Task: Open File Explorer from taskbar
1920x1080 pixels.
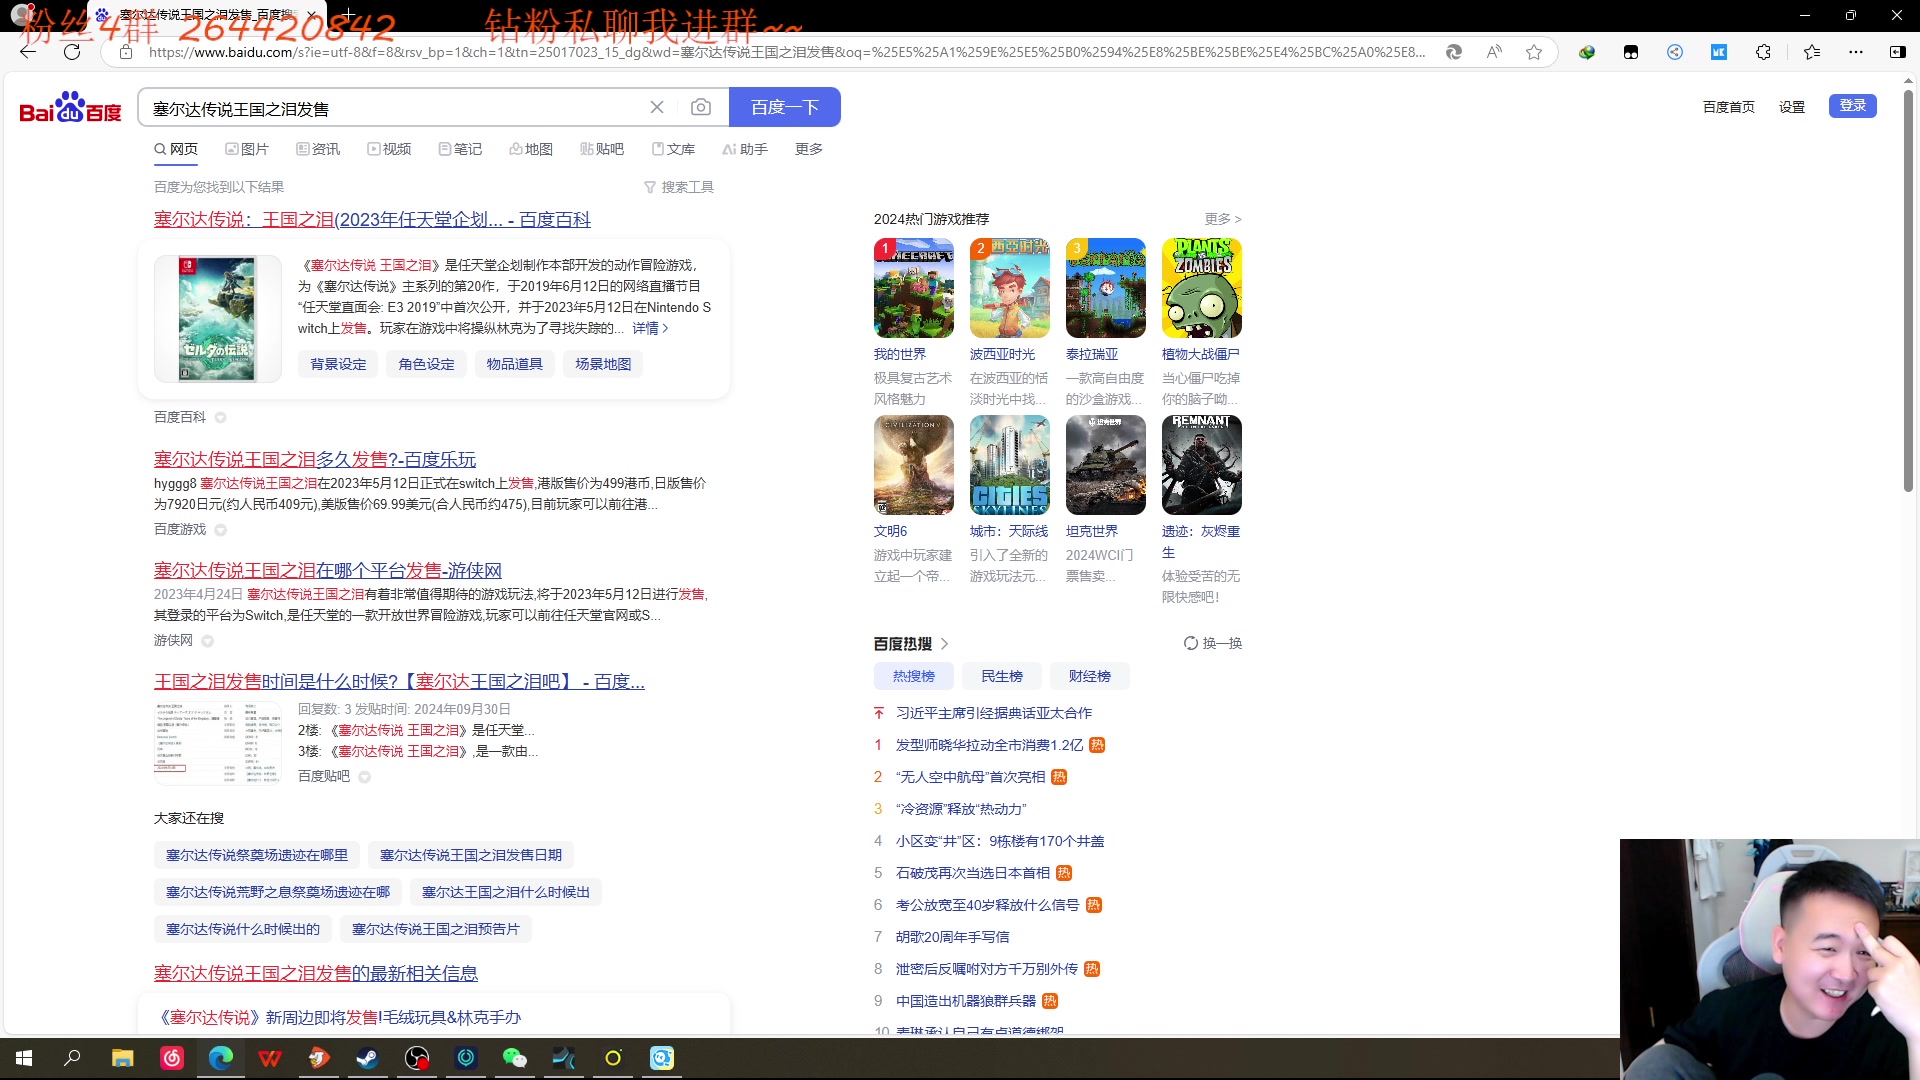Action: click(x=122, y=1058)
